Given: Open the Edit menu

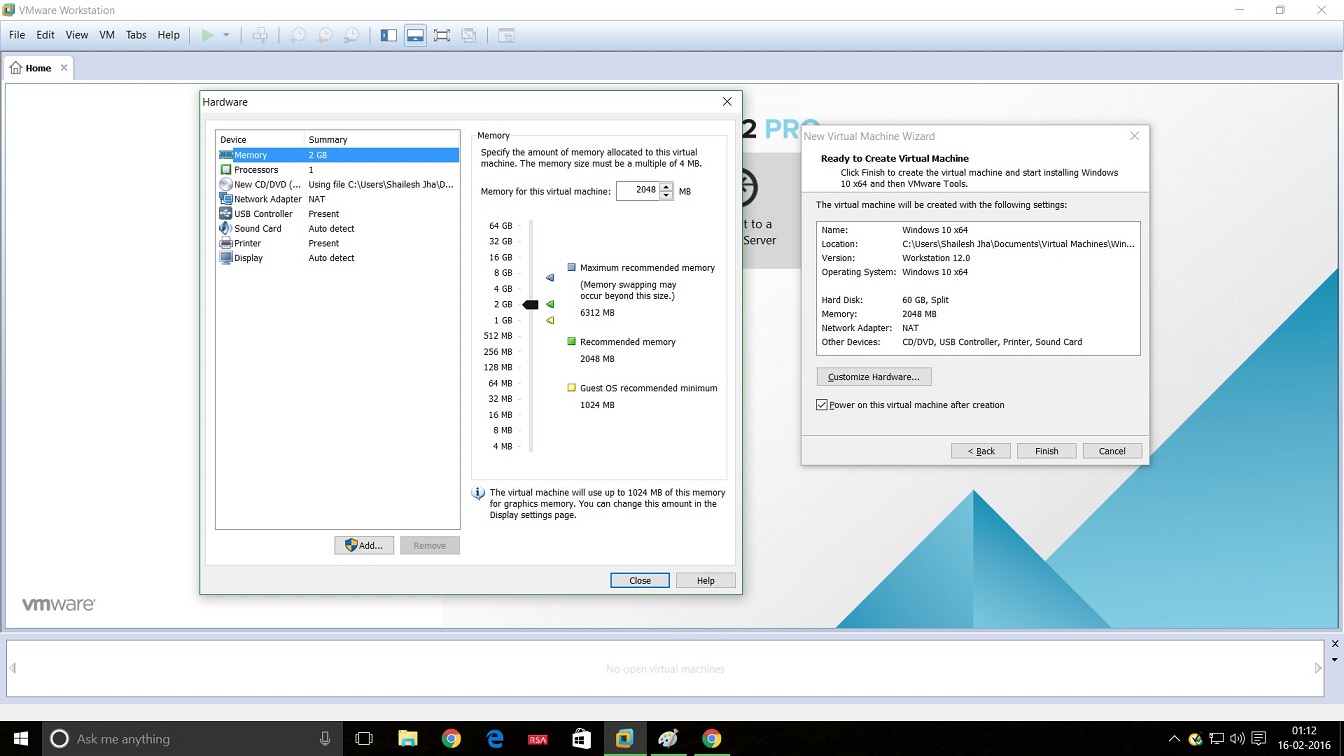Looking at the screenshot, I should 46,35.
